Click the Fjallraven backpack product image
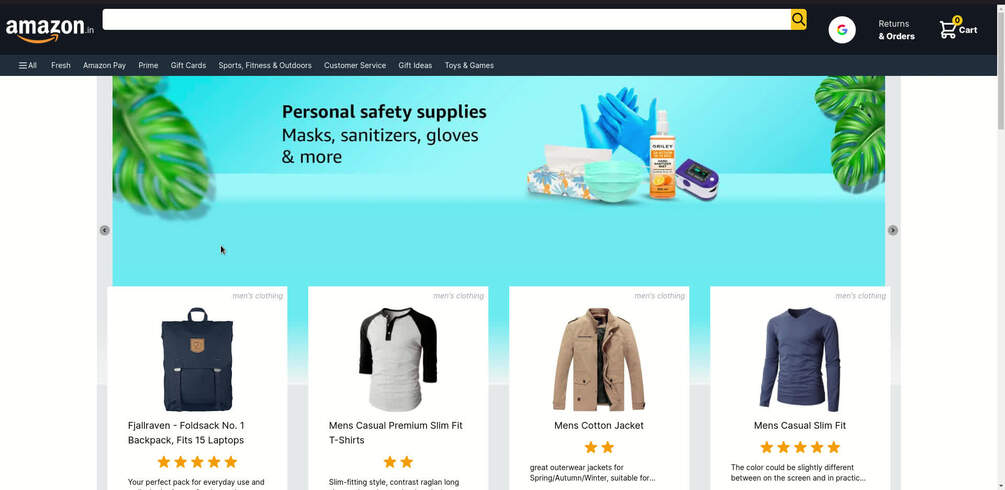The image size is (1005, 490). [197, 359]
